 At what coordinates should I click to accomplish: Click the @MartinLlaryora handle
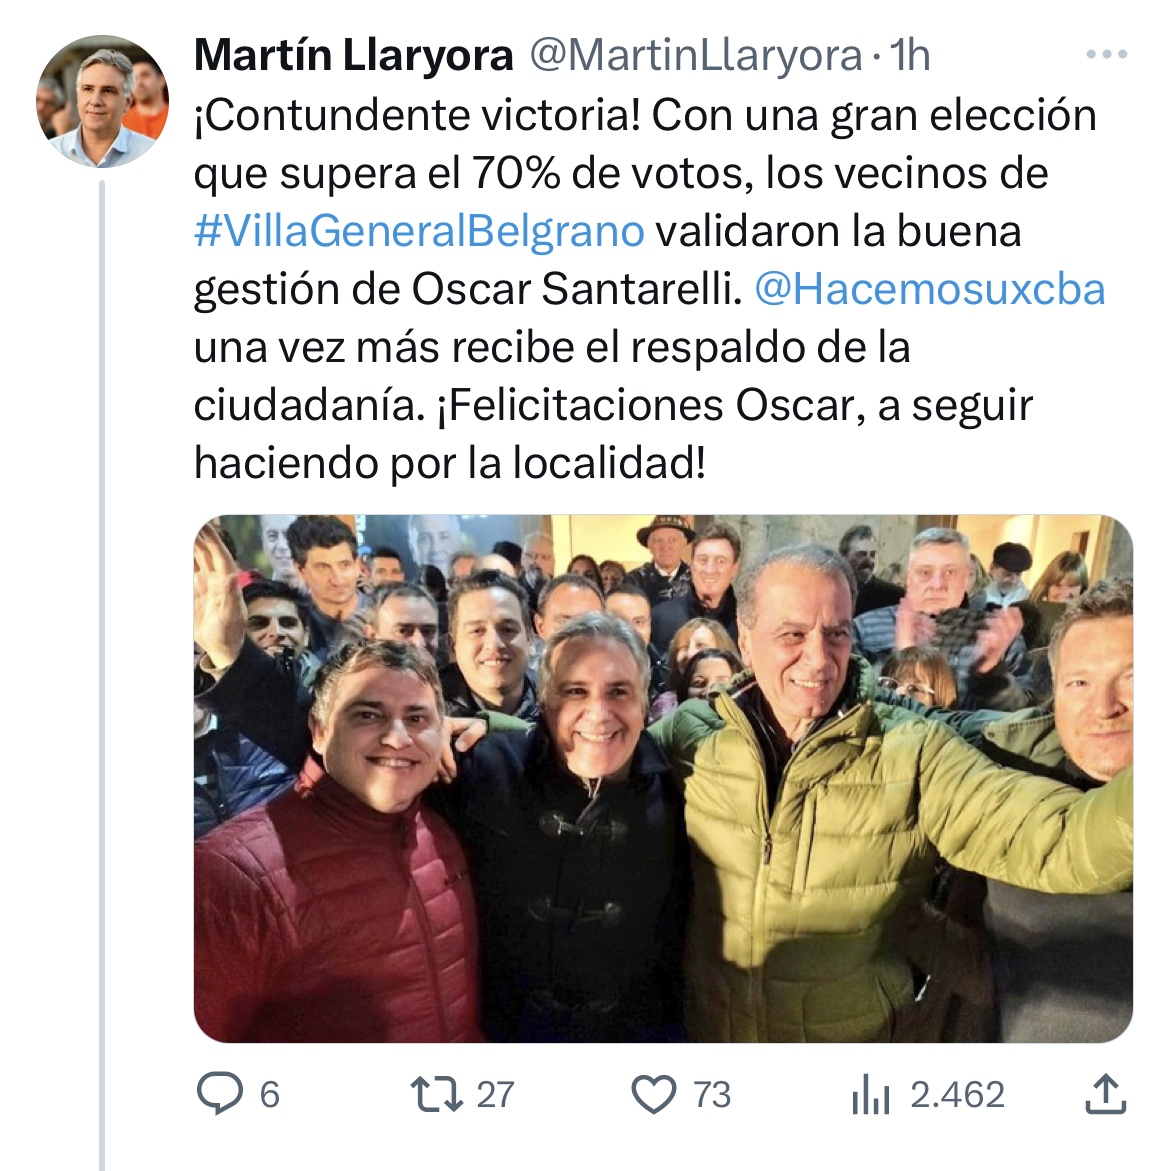pyautogui.click(x=696, y=56)
